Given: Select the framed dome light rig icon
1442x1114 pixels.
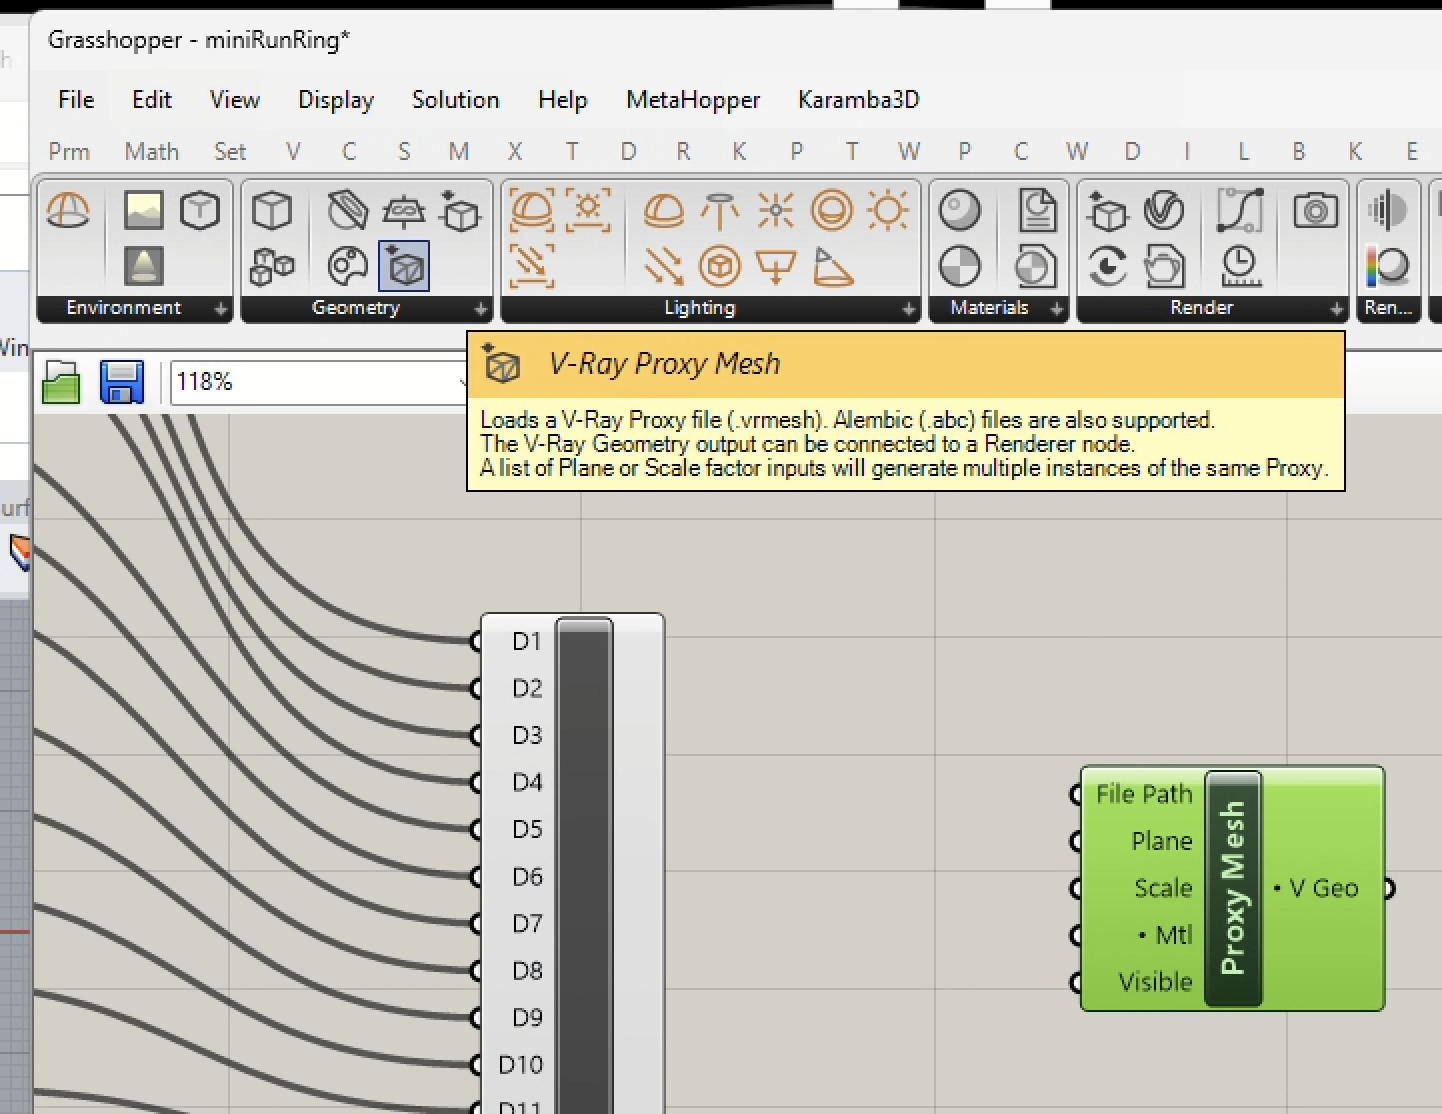Looking at the screenshot, I should point(532,211).
